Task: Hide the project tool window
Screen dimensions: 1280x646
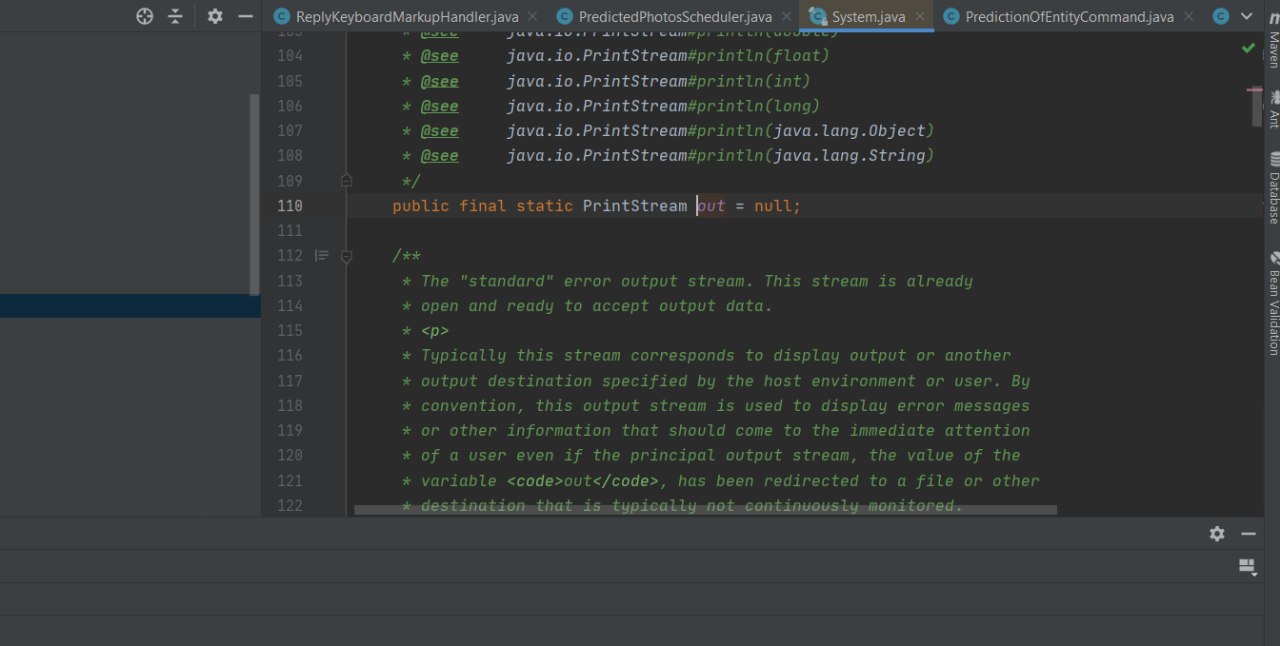Action: coord(245,16)
